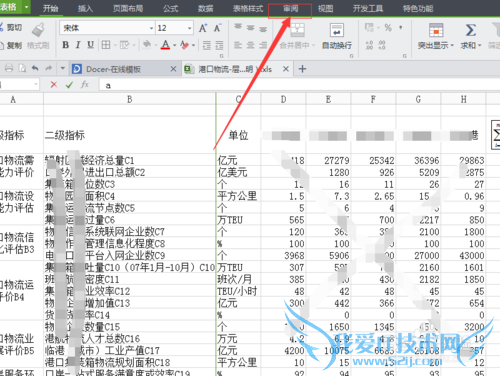The image size is (500, 376).
Task: Select column G header
Action: coord(418,99)
